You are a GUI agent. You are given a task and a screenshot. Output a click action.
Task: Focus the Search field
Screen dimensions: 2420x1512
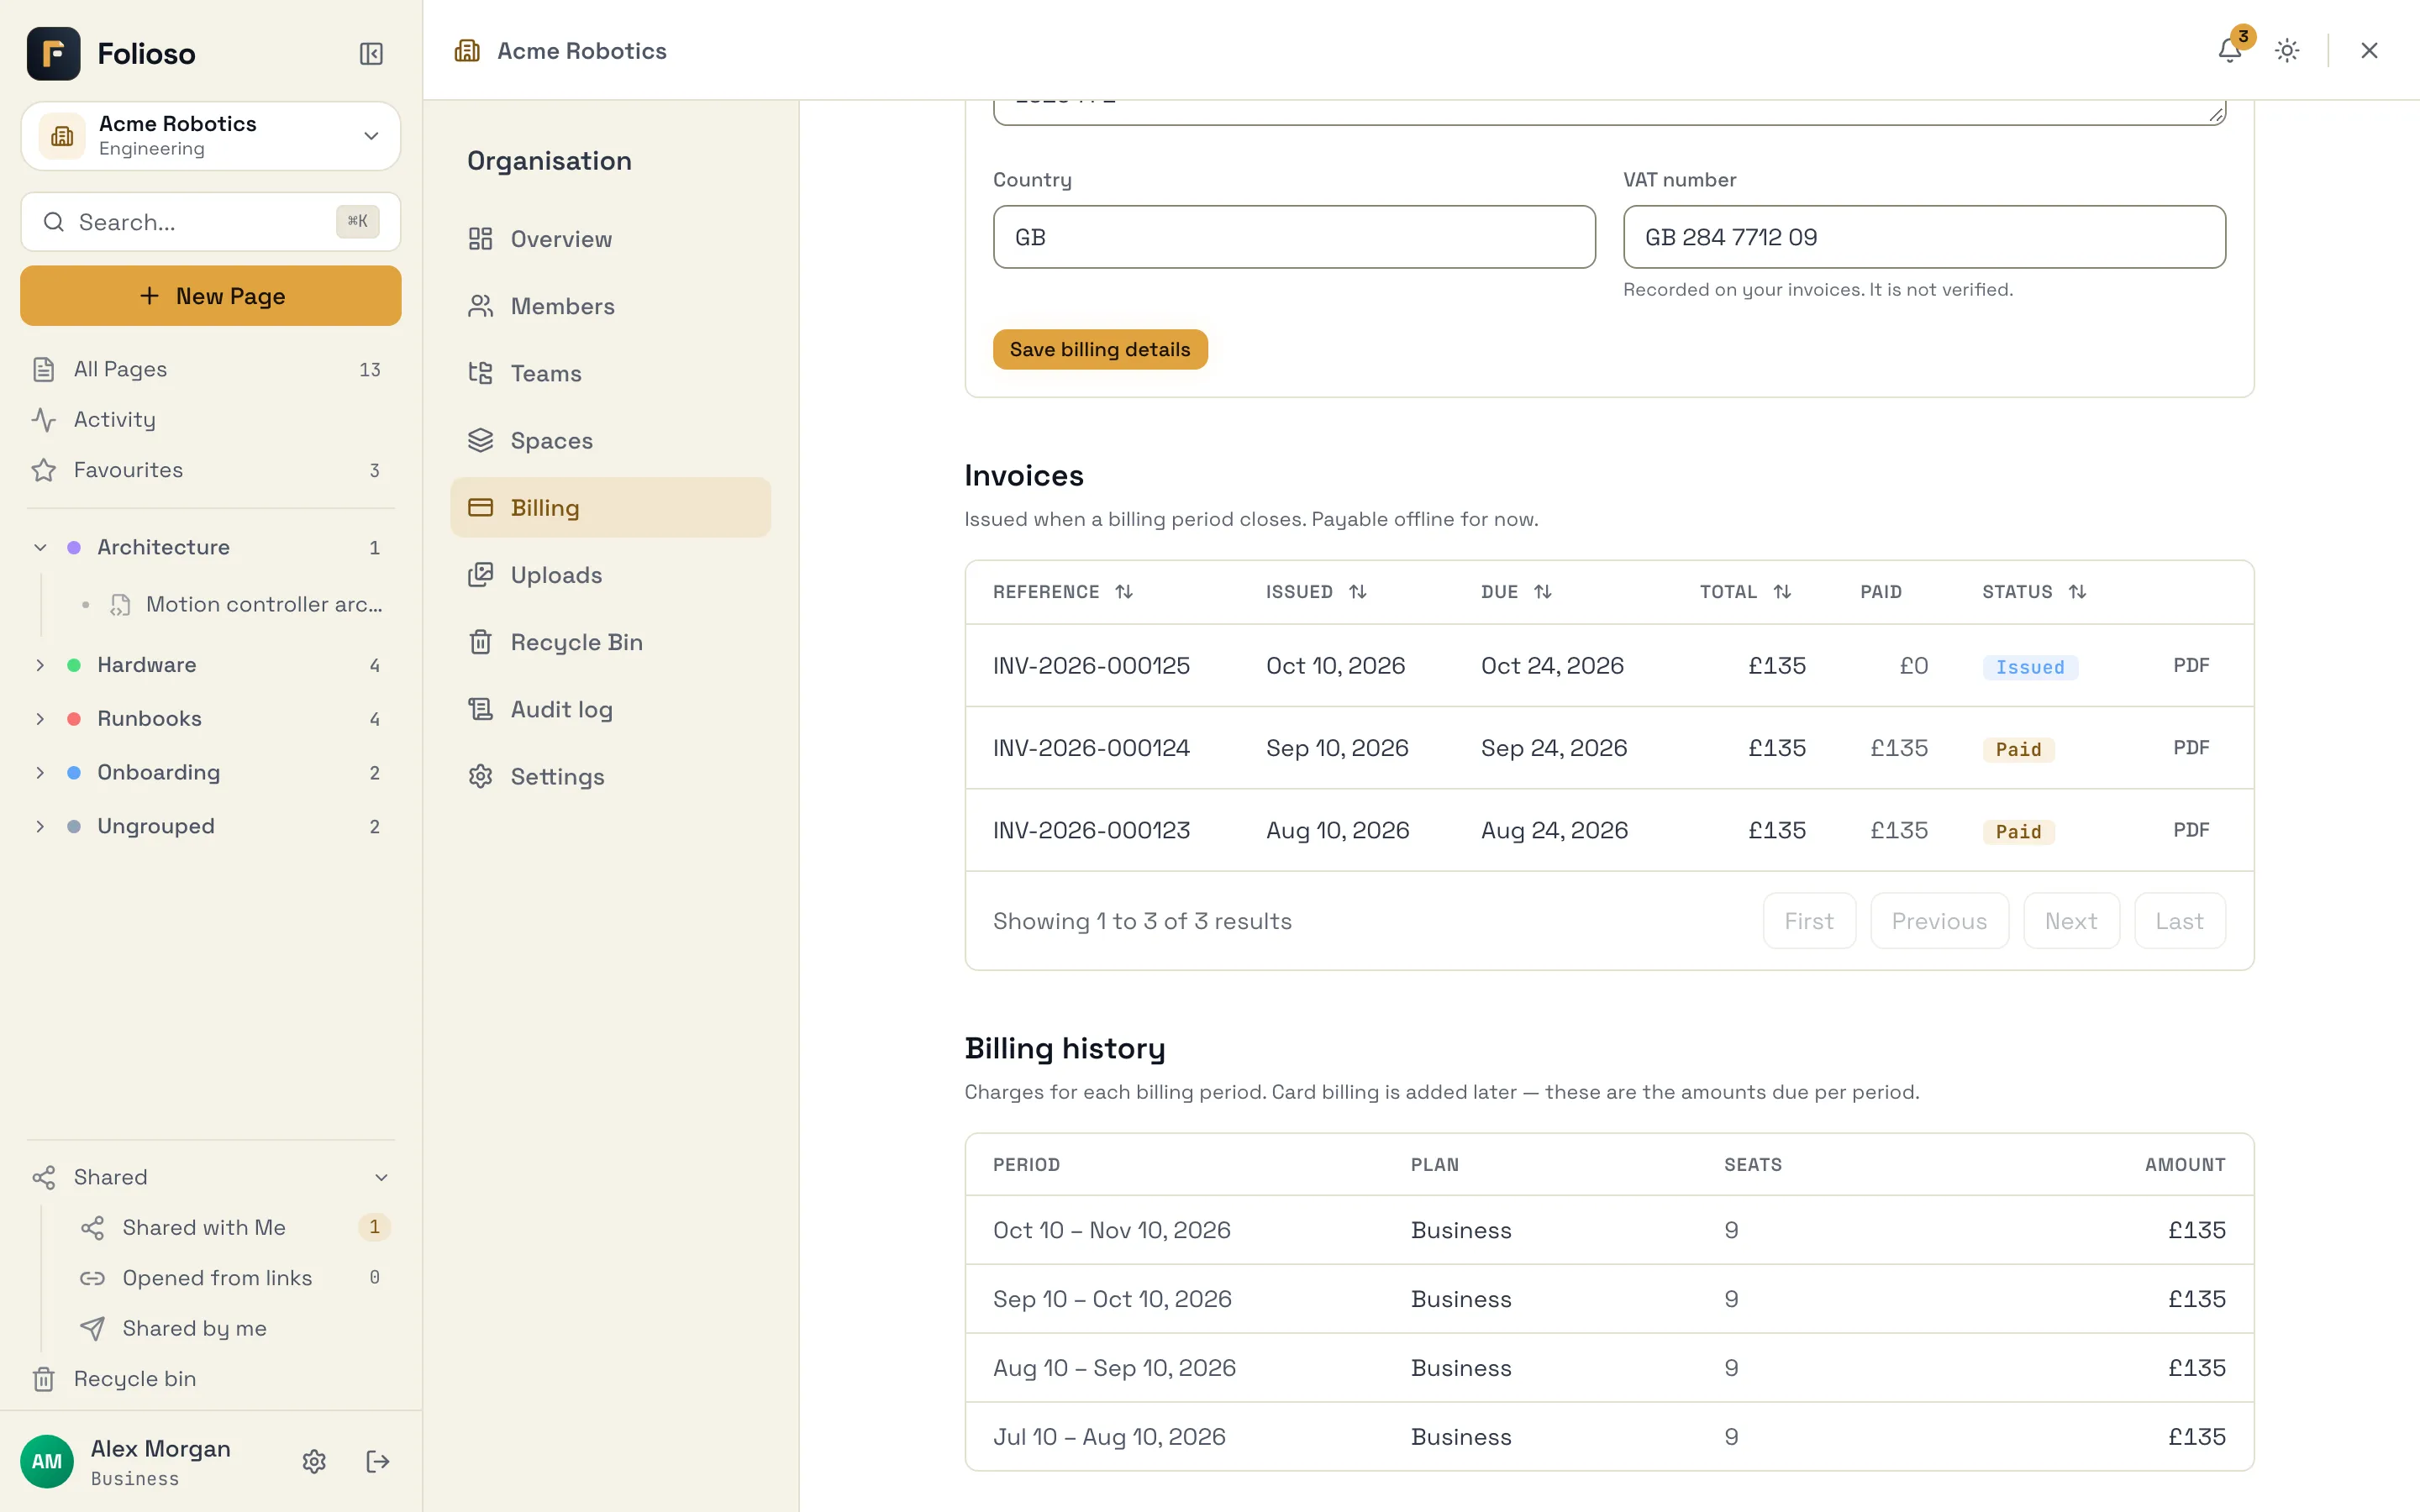click(211, 222)
